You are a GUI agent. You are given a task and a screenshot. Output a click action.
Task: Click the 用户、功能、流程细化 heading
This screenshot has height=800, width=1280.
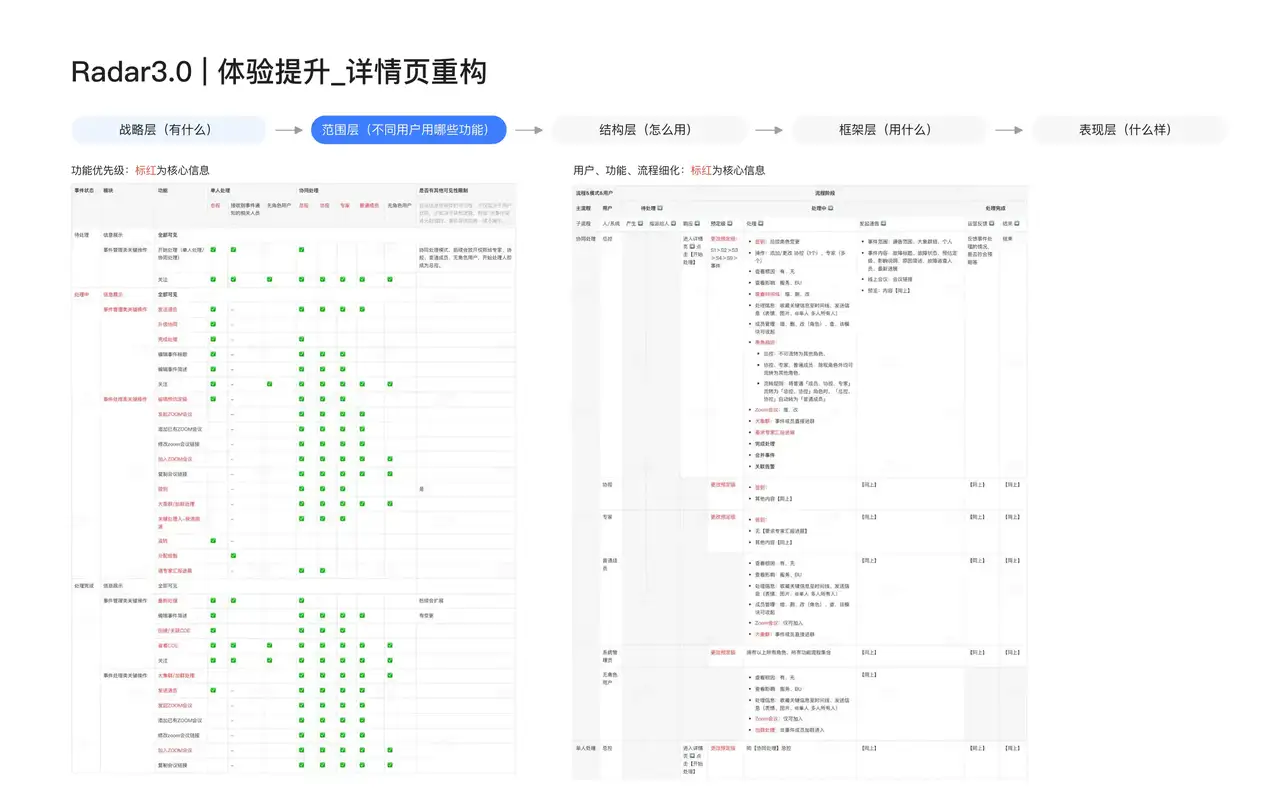[669, 170]
